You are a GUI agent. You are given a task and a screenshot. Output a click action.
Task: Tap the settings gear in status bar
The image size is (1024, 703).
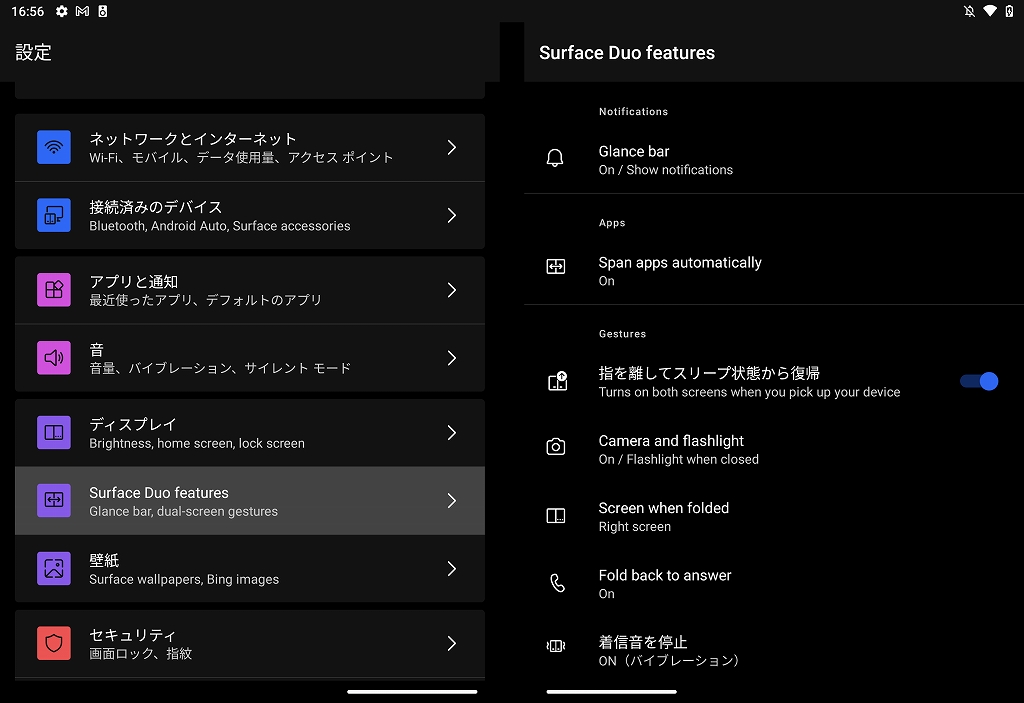coord(61,11)
